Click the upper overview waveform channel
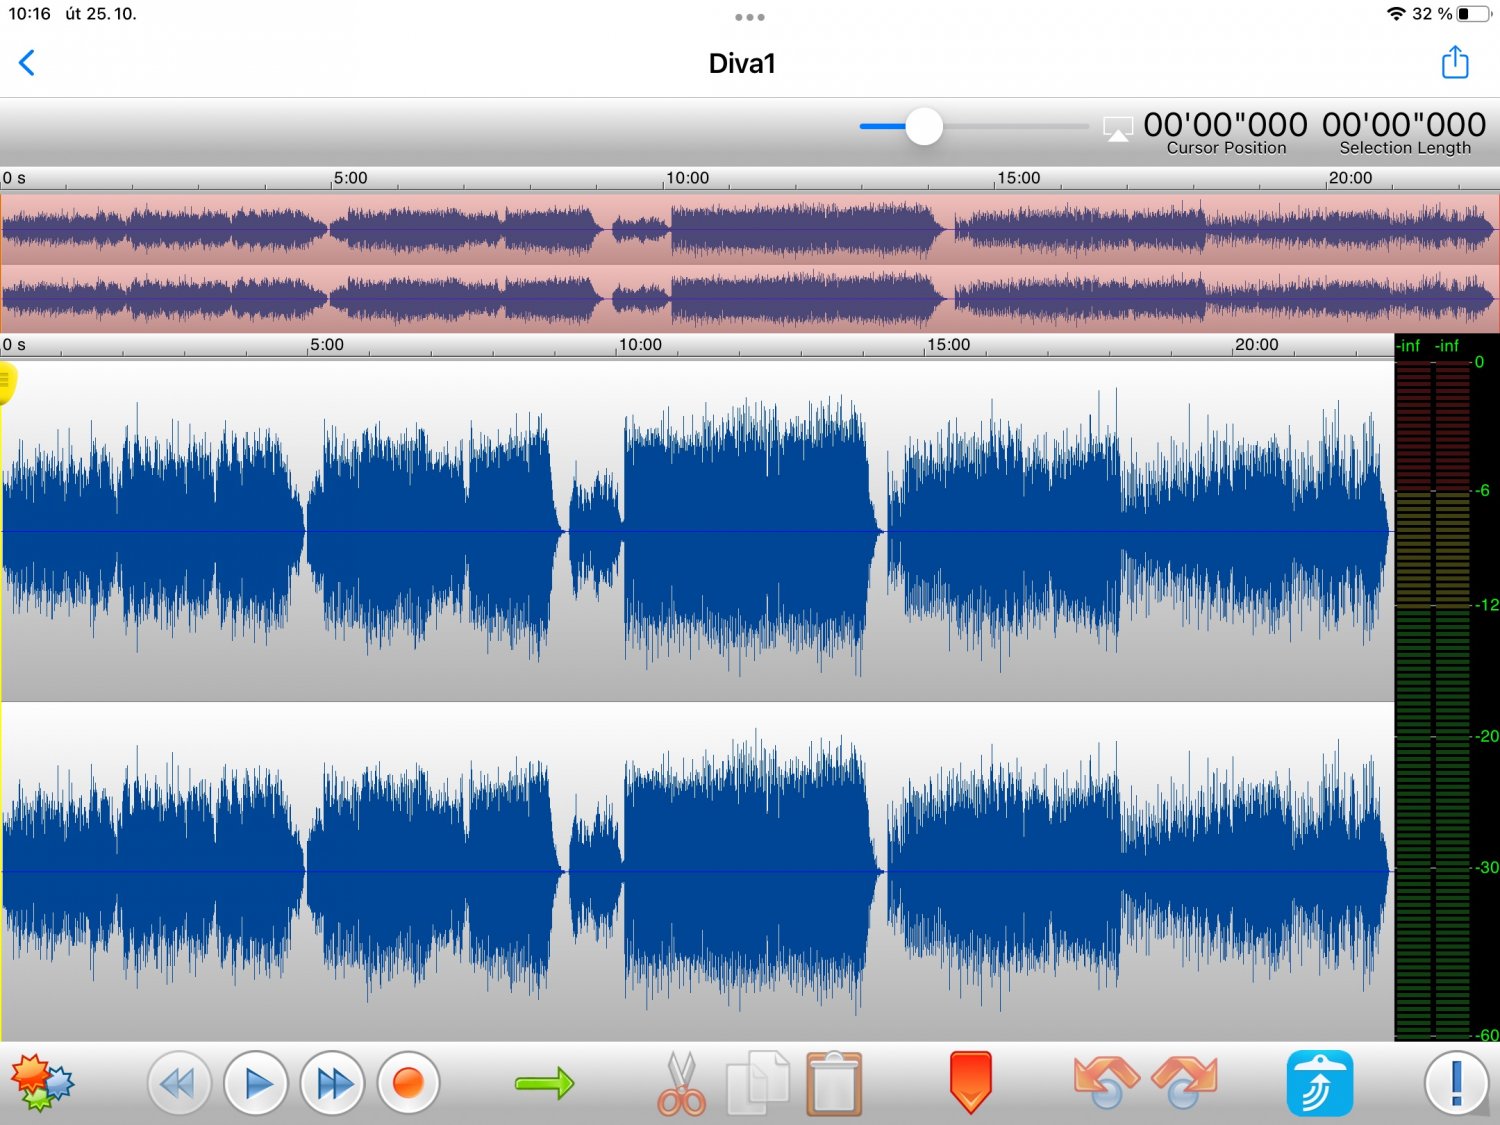The width and height of the screenshot is (1500, 1125). 750,229
